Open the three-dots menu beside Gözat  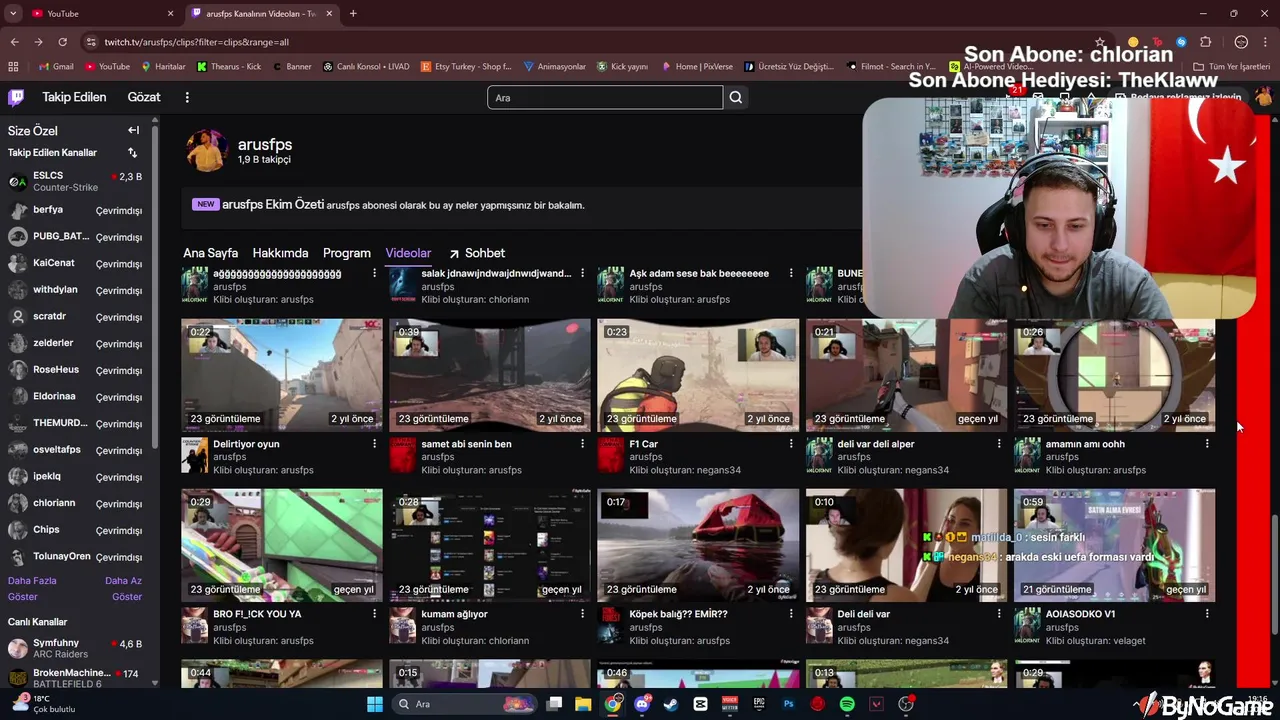coord(187,97)
